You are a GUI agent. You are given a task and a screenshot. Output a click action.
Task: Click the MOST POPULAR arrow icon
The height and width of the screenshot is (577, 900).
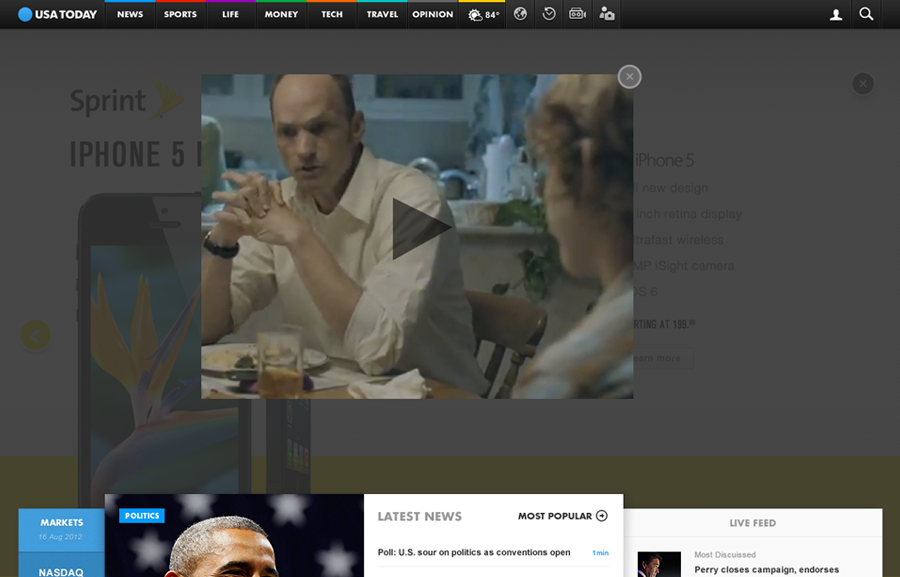tap(602, 516)
